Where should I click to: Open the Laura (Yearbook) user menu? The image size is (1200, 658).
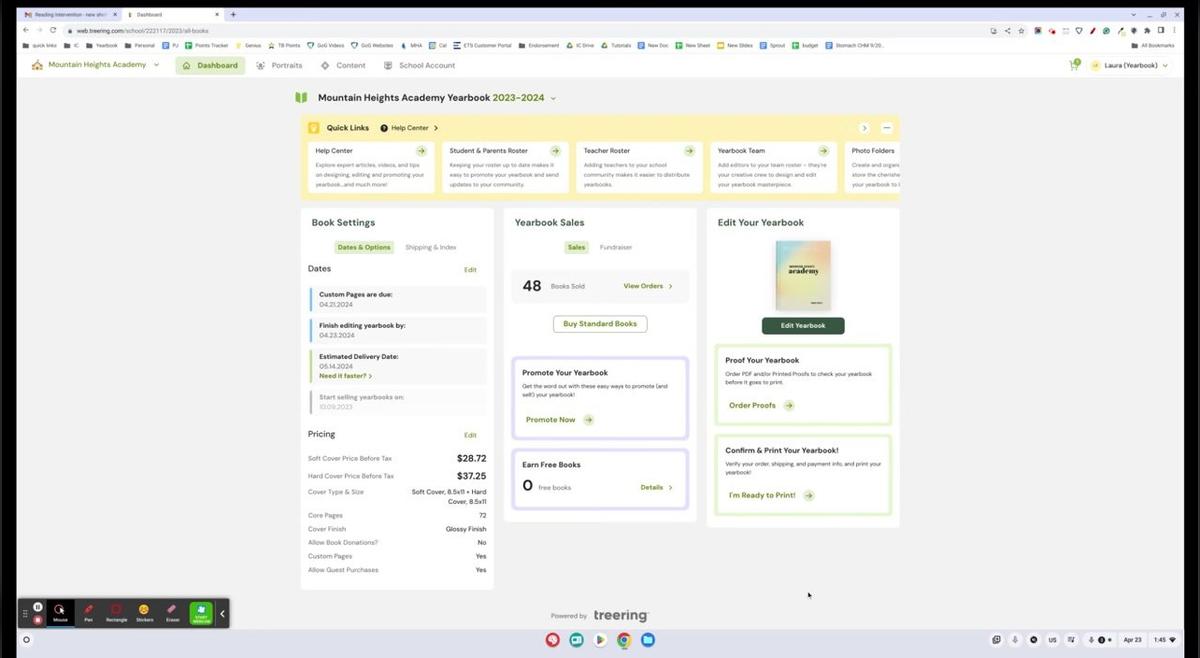(1129, 65)
